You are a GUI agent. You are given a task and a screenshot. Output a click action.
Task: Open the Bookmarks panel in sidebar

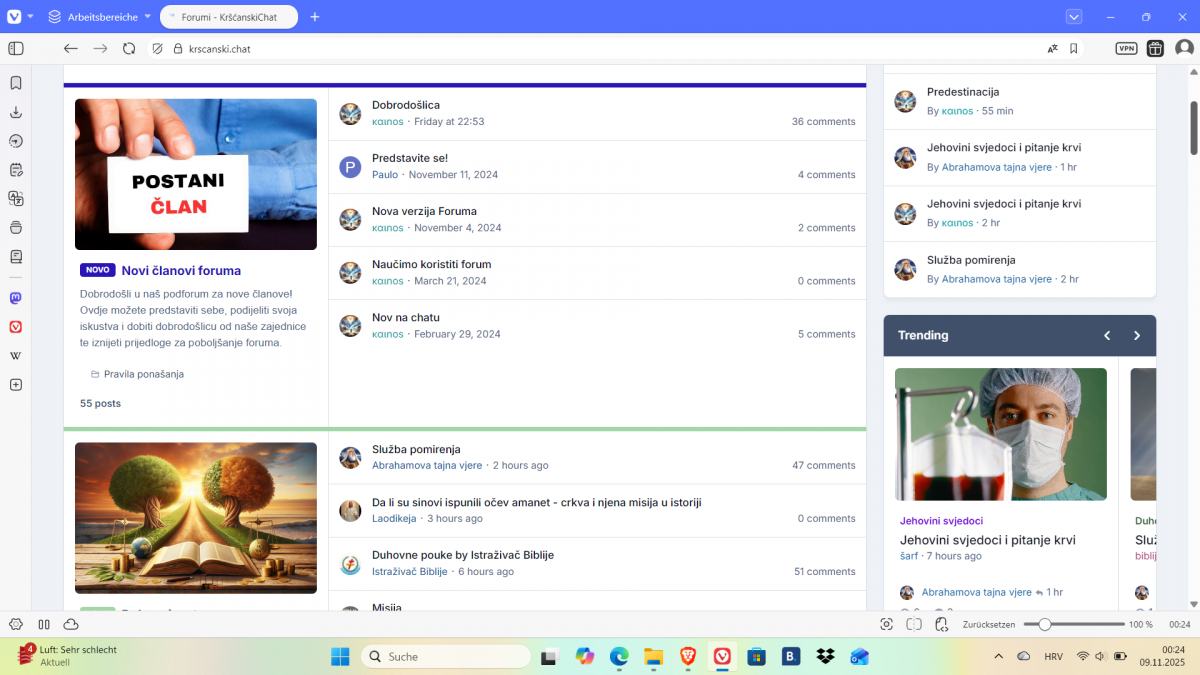(x=16, y=83)
